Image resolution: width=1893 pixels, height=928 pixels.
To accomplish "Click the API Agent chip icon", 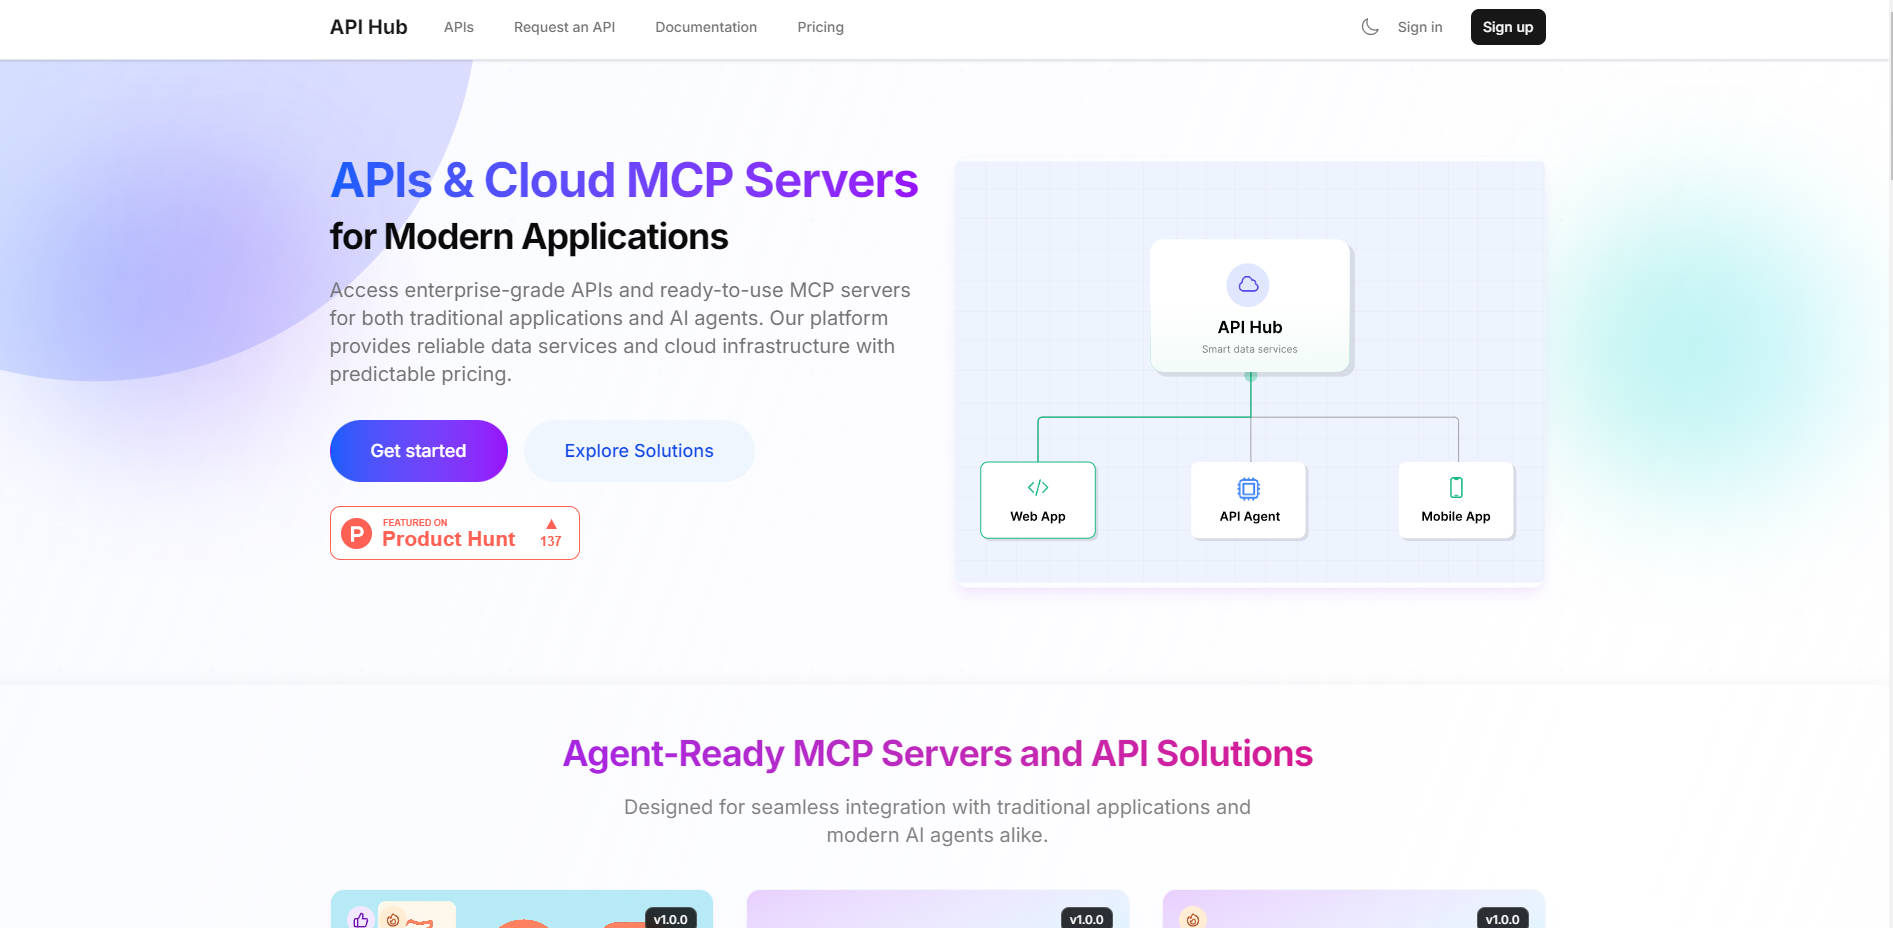I will [1248, 489].
